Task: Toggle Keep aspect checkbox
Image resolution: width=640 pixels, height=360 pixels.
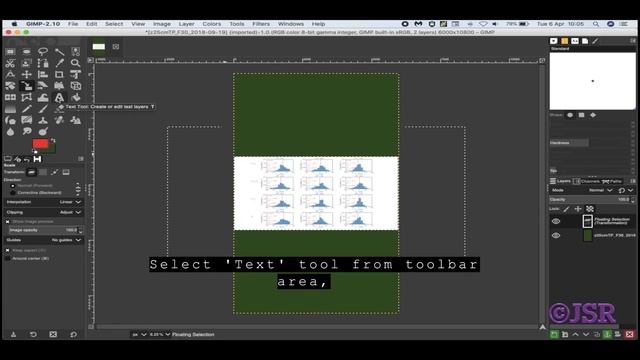Action: [8, 250]
